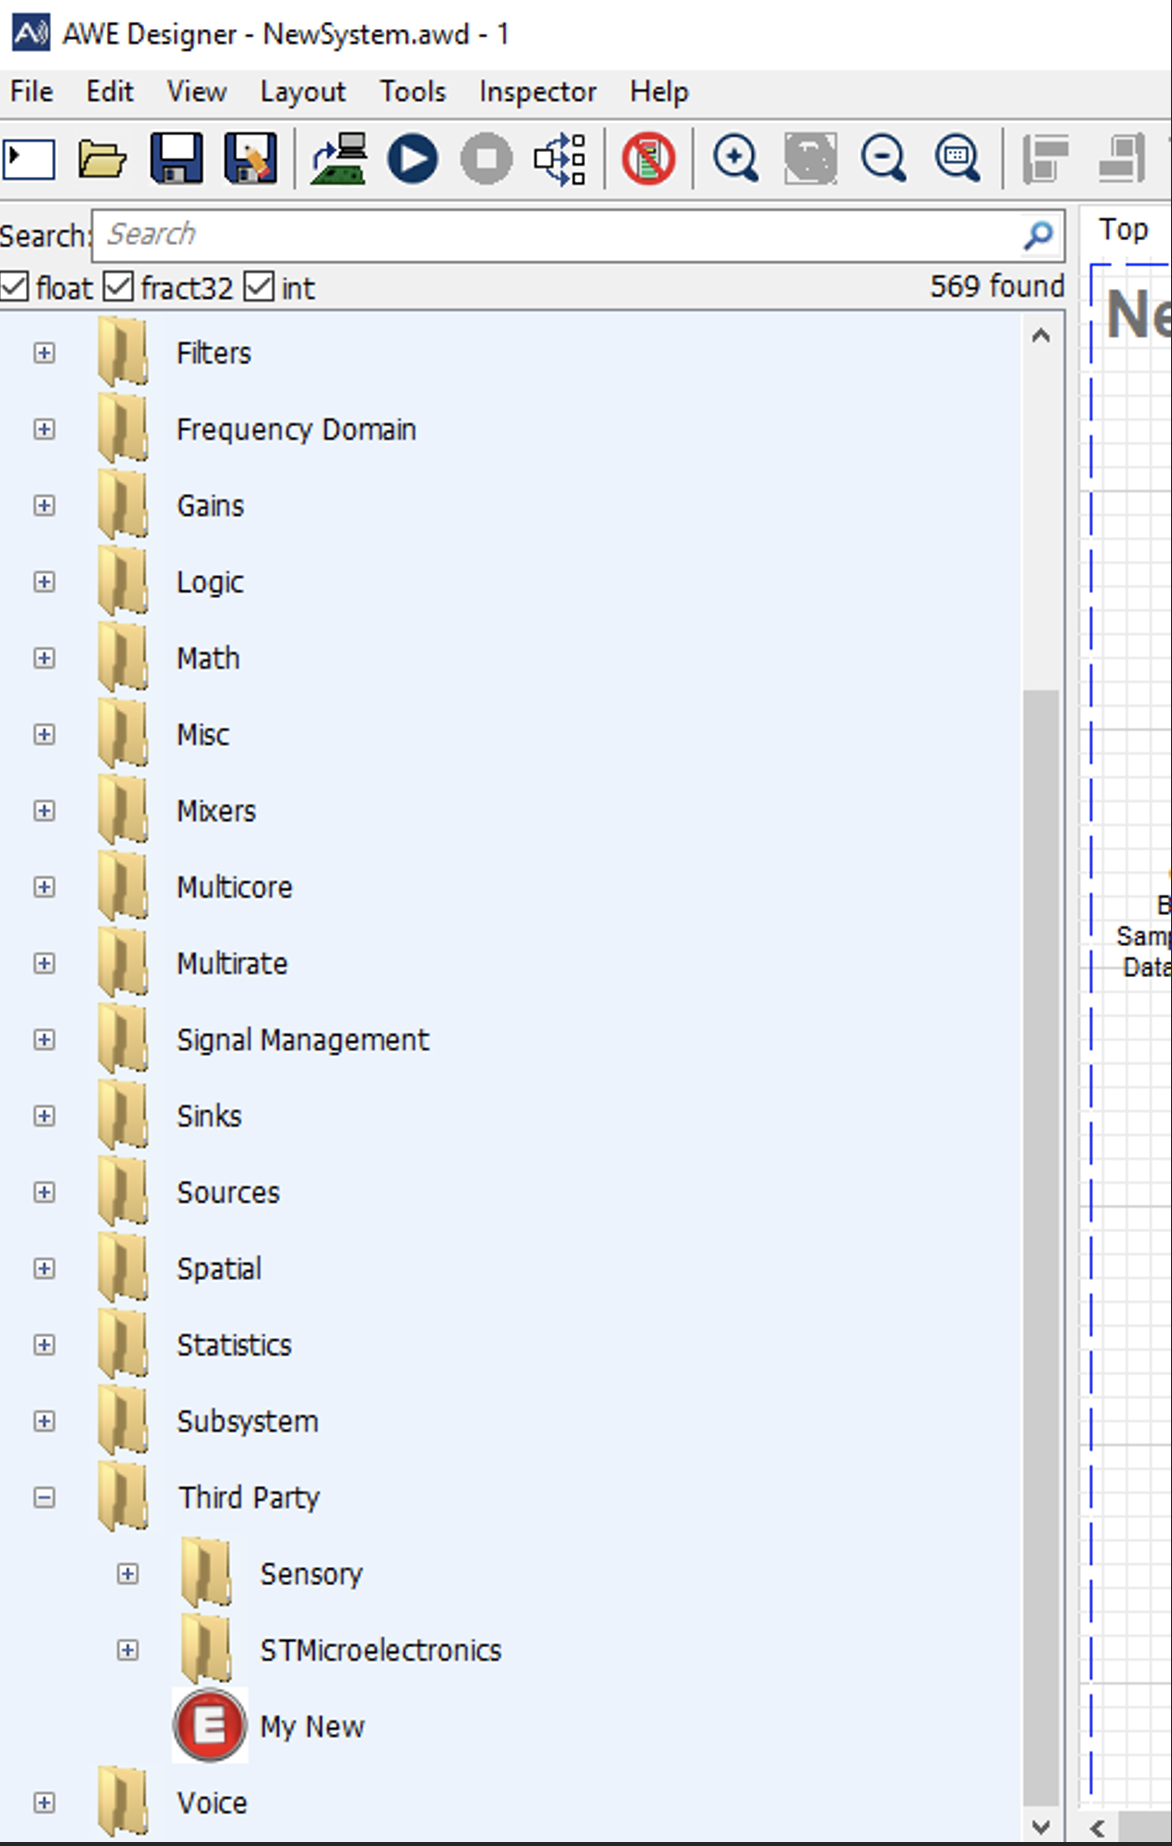Click the Save As icon with pencil

pyautogui.click(x=250, y=159)
